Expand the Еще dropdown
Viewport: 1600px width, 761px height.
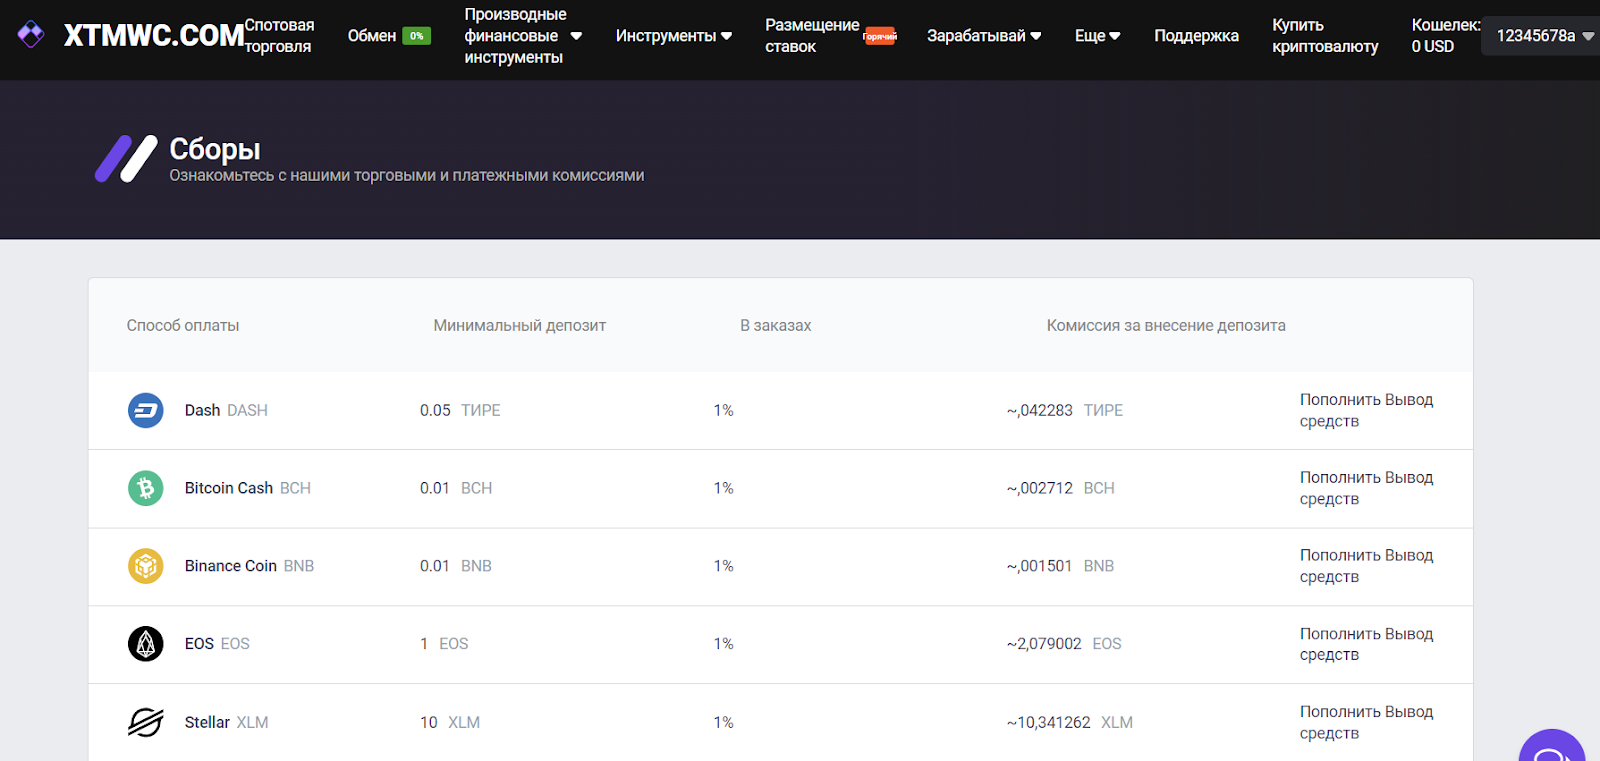click(x=1097, y=36)
